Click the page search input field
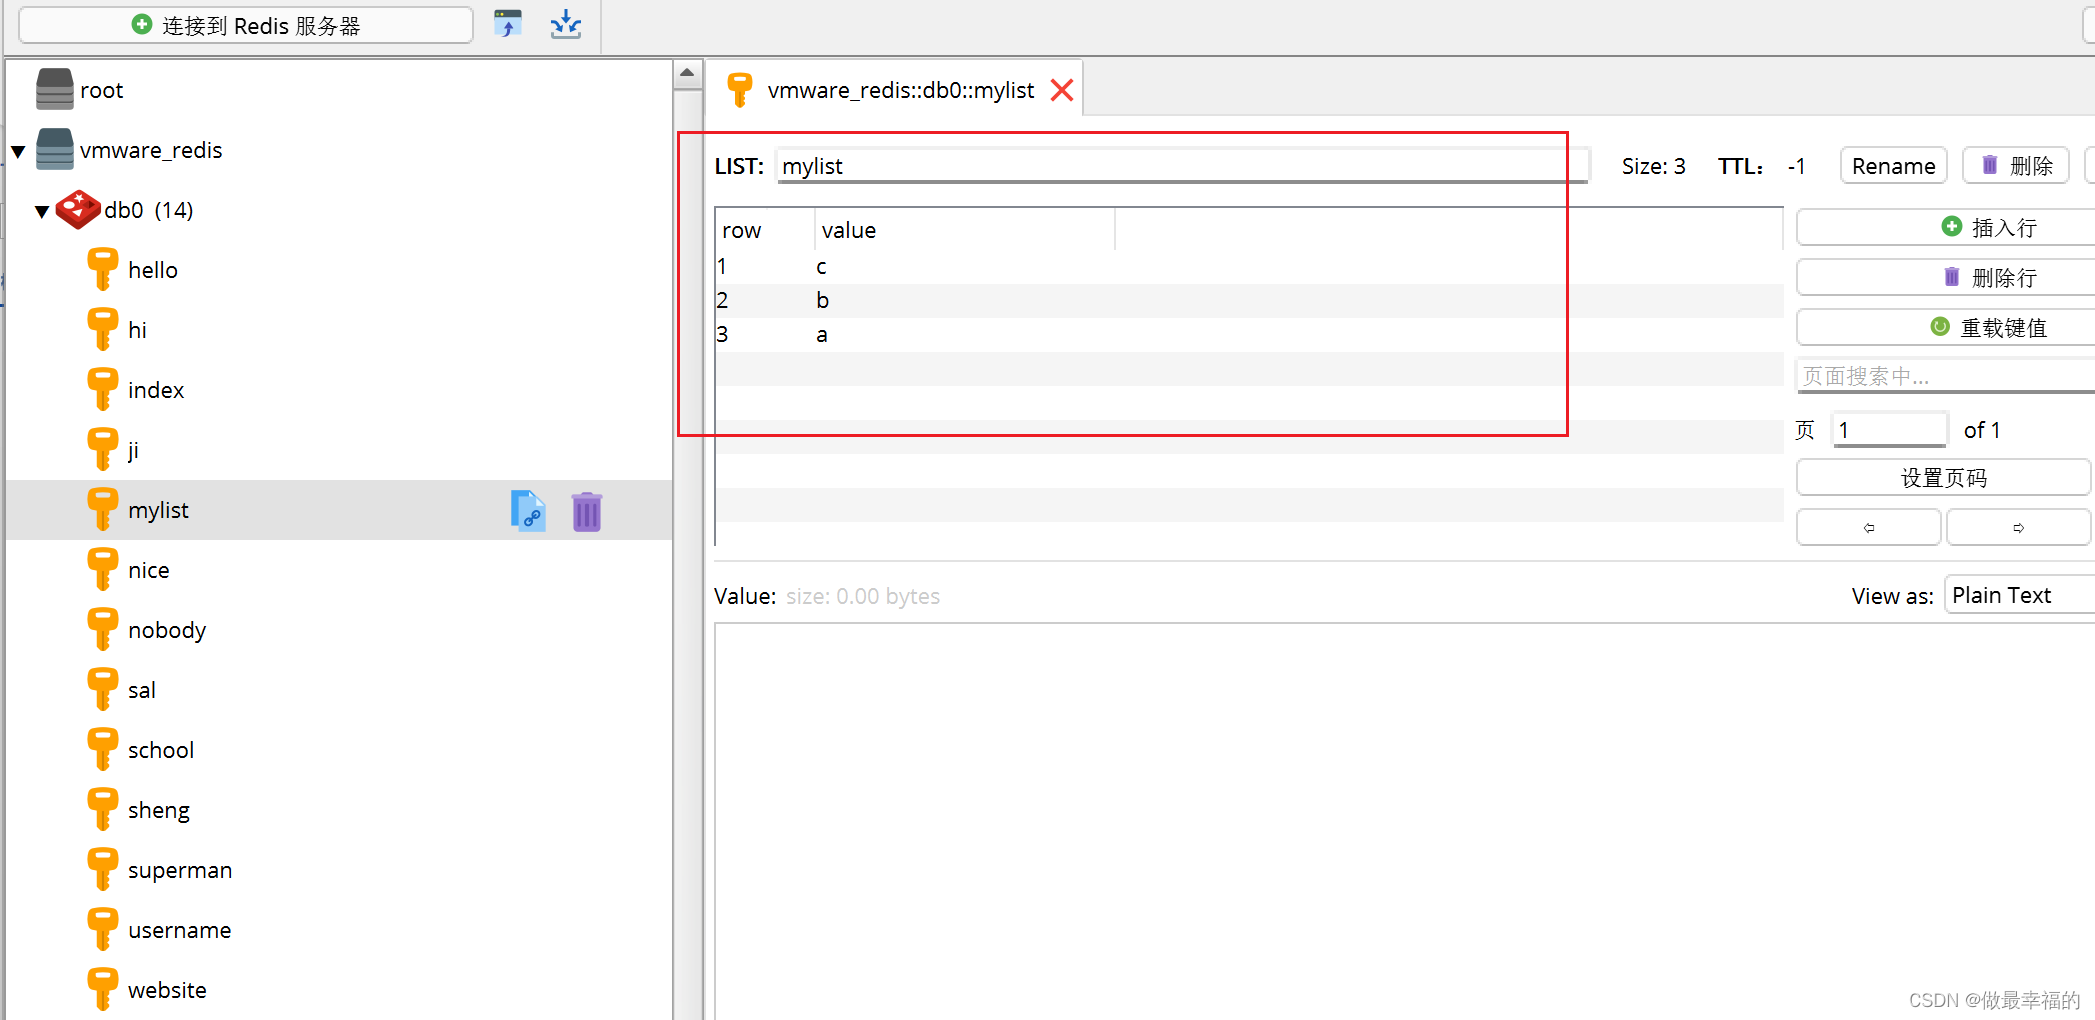The image size is (2095, 1020). [1944, 376]
